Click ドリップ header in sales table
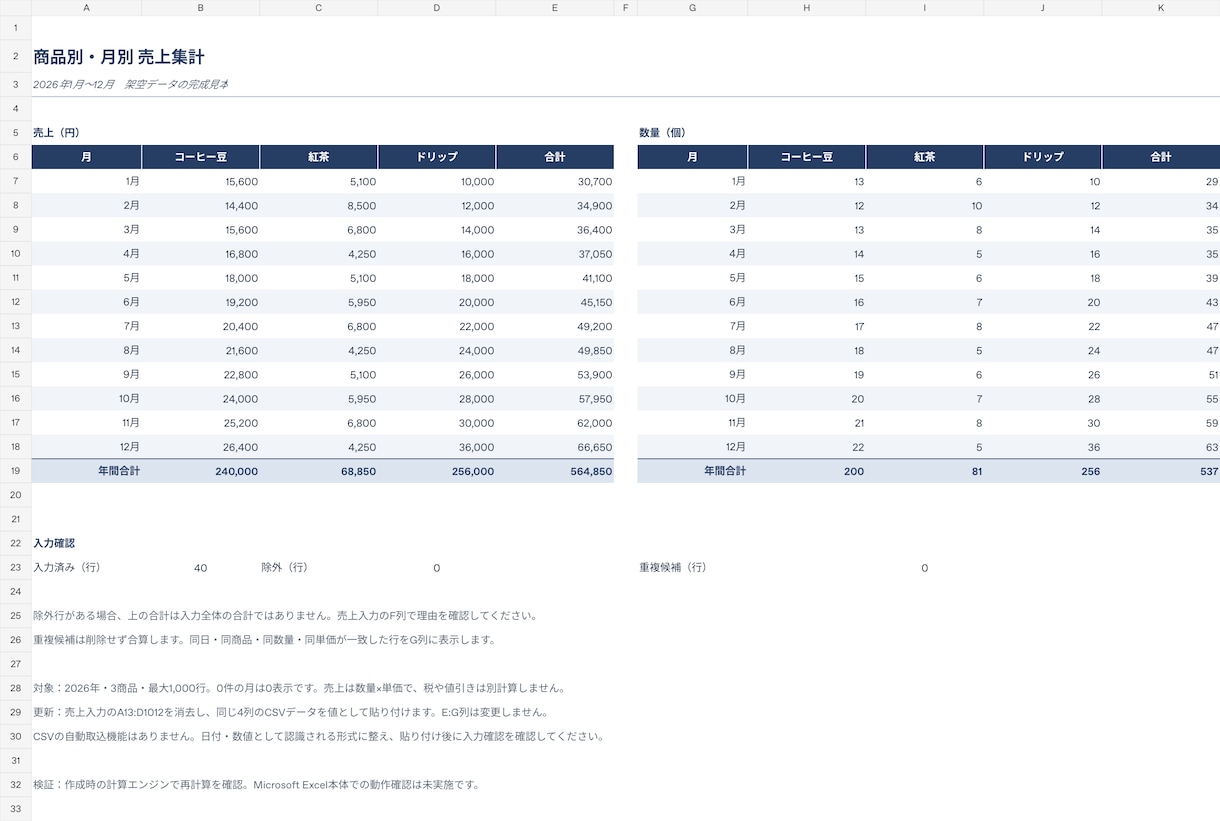 coord(437,157)
